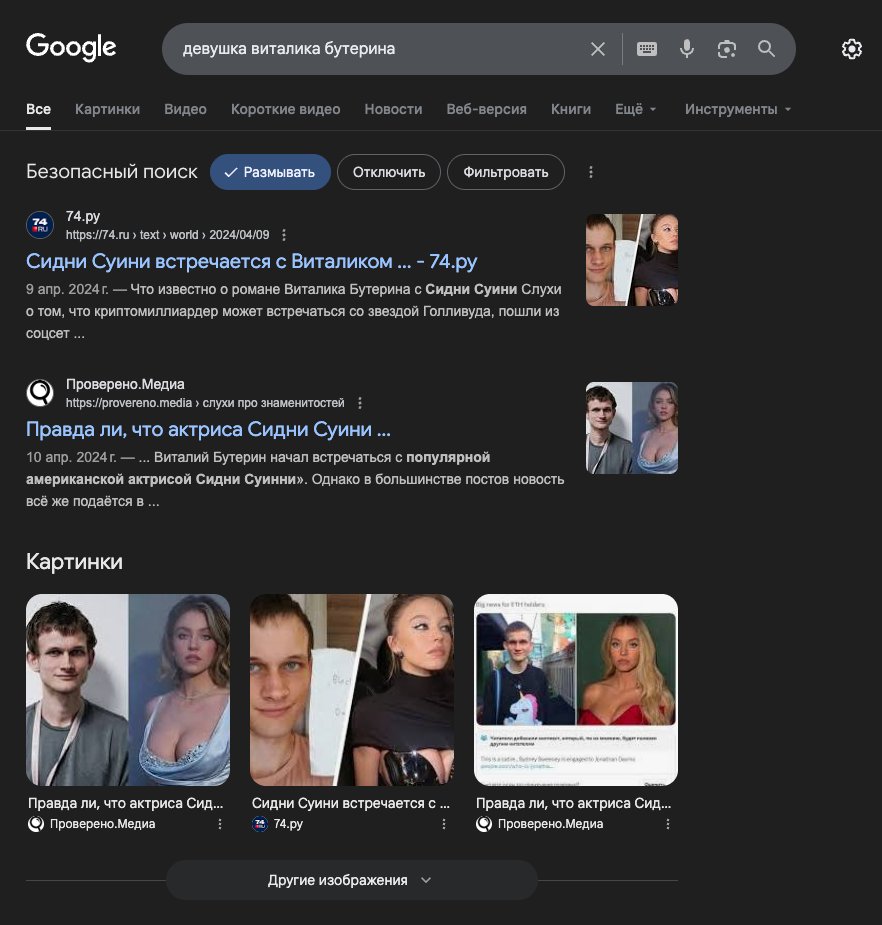882x925 pixels.
Task: Click the https://provereno.media breadcrumb URL
Action: [x=205, y=403]
